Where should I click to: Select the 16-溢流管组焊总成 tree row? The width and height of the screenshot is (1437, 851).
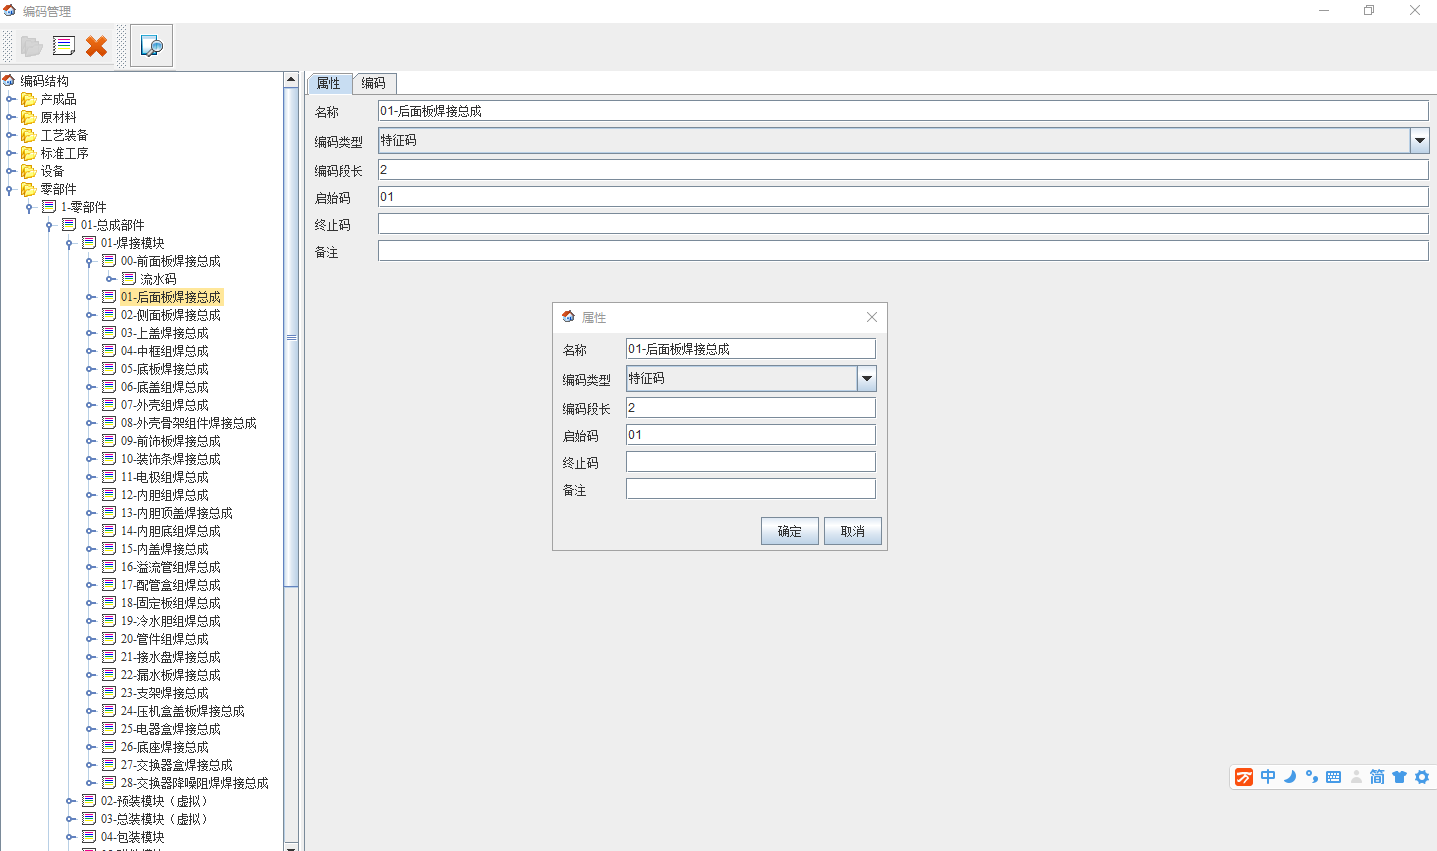[x=171, y=567]
